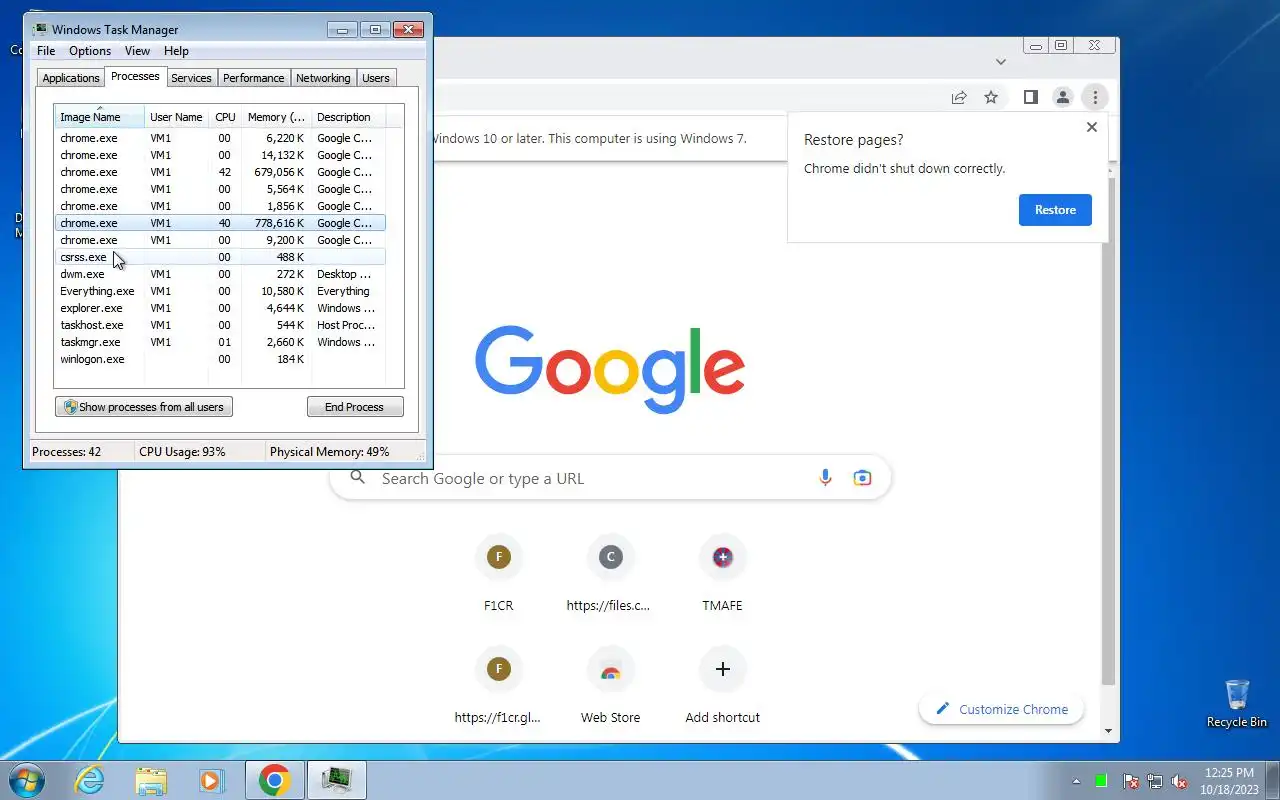Switch to Applications tab
Image resolution: width=1280 pixels, height=800 pixels.
(71, 78)
